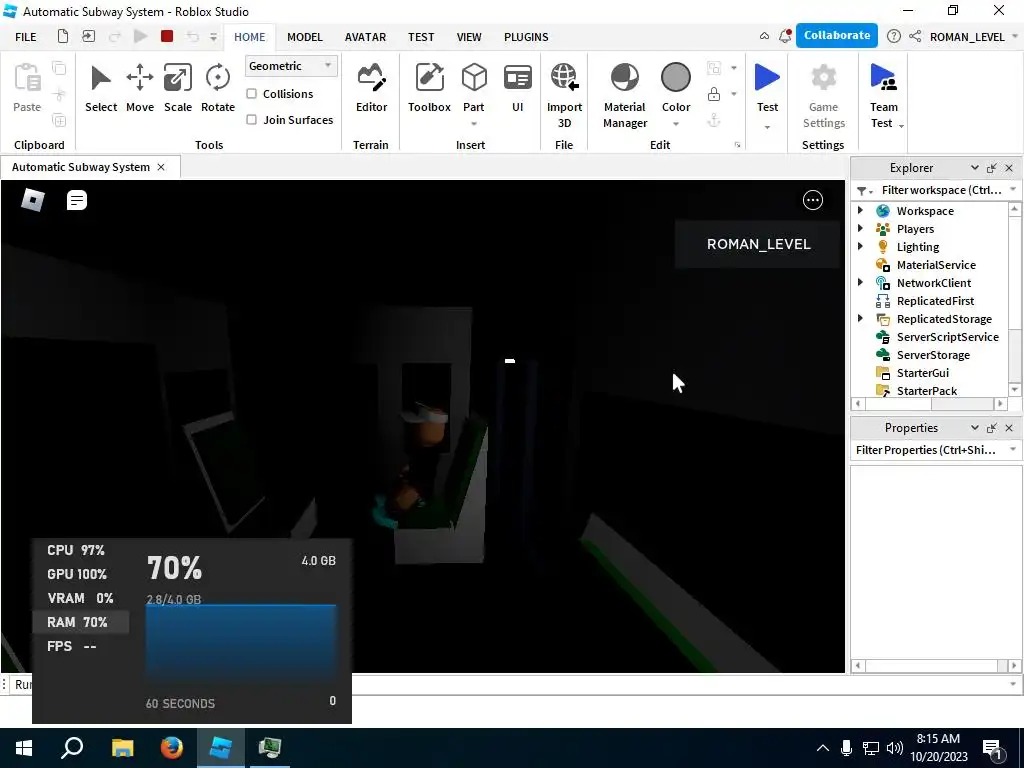Switch to the AVATAR tab
1024x768 pixels.
(x=365, y=37)
